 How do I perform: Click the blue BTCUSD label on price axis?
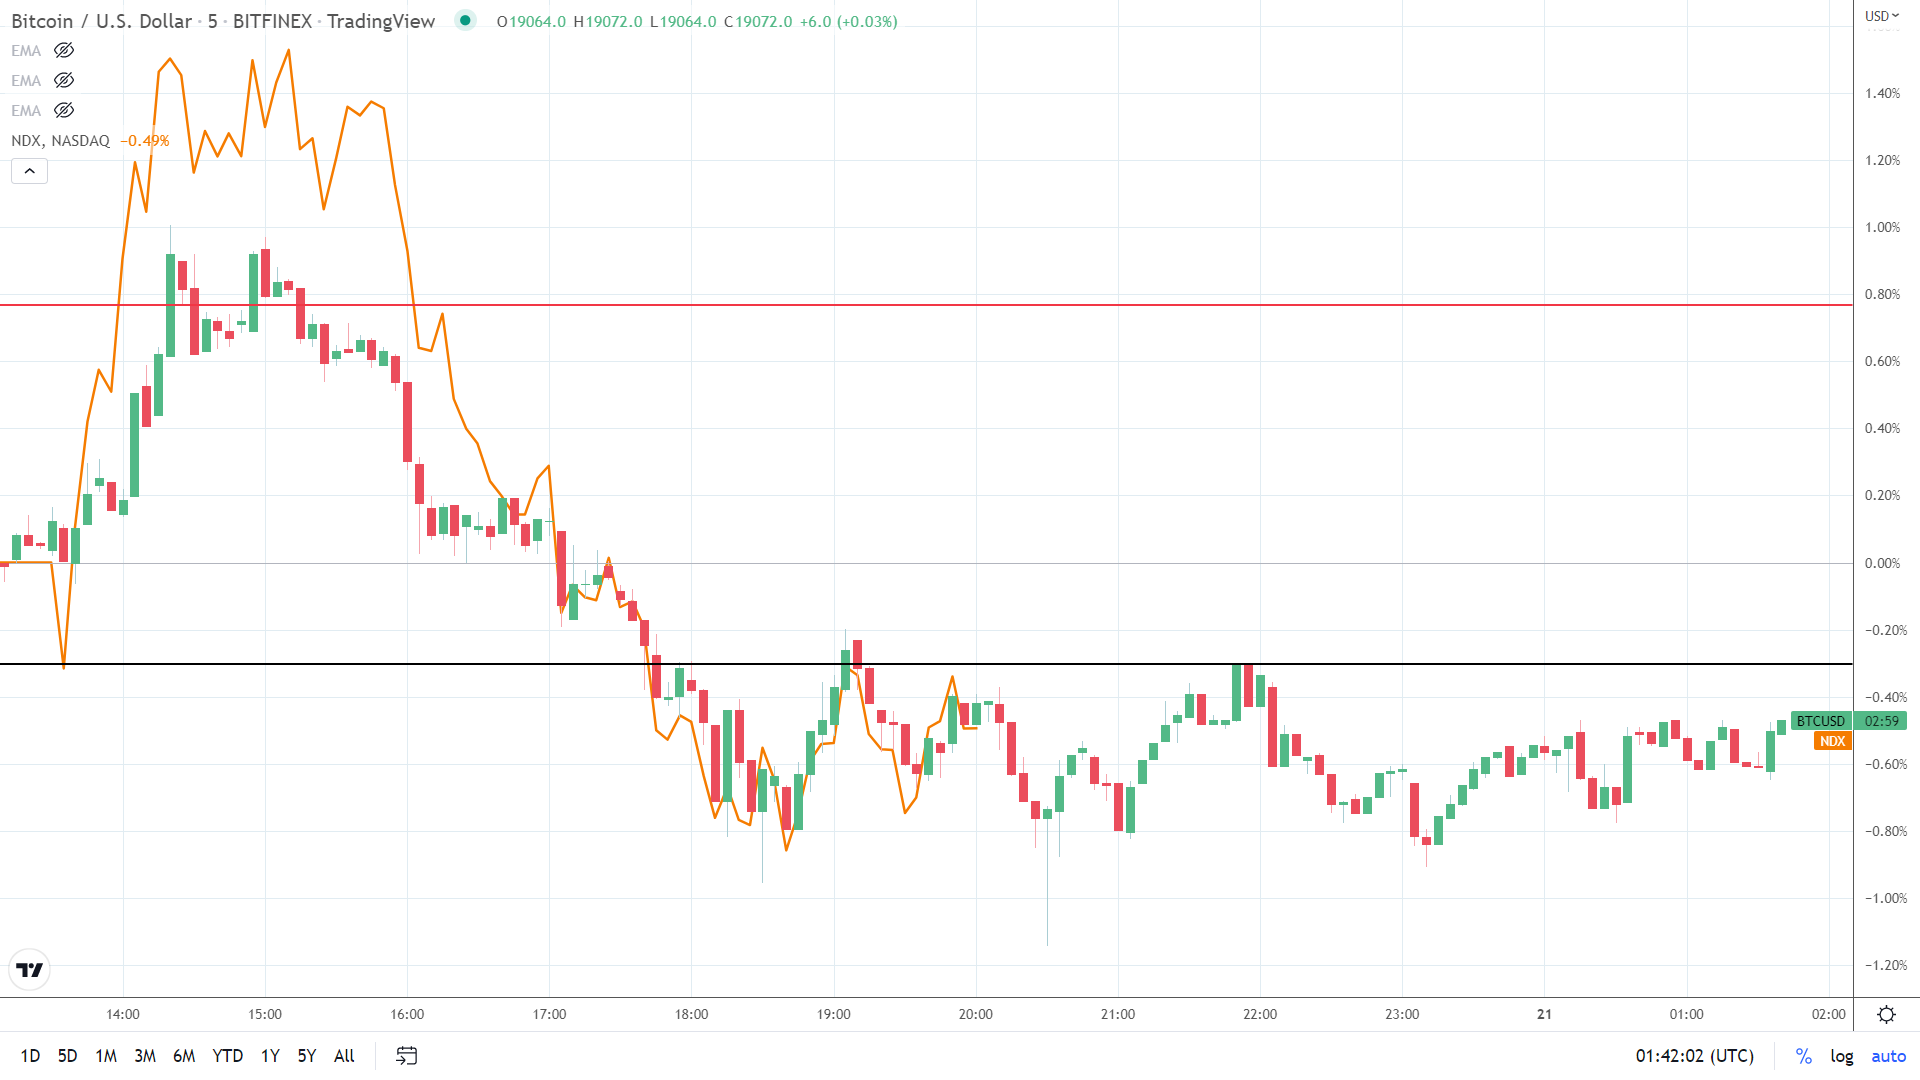(1820, 721)
